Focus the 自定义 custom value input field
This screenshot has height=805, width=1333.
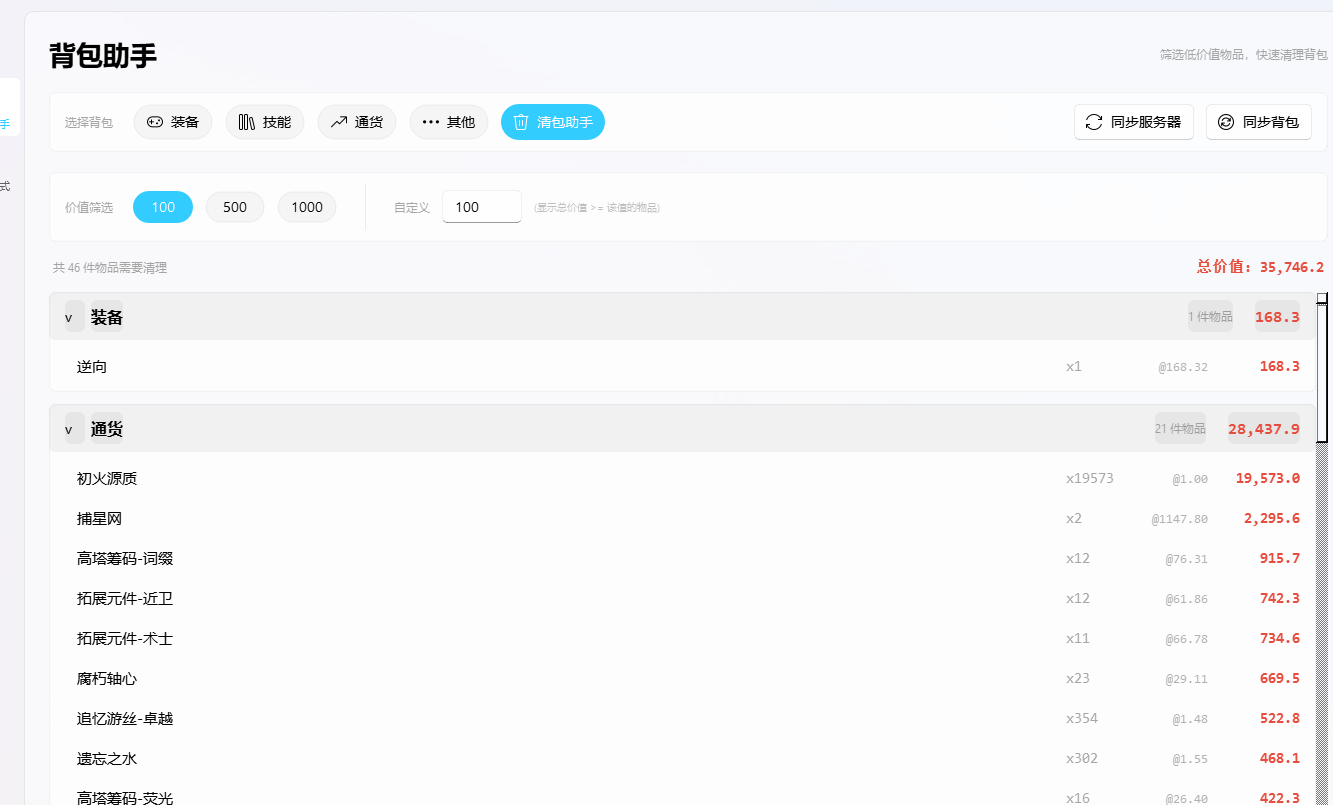(x=481, y=207)
